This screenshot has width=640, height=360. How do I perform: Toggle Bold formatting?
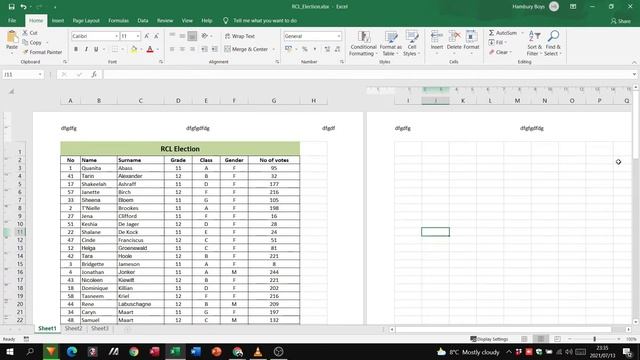point(76,49)
